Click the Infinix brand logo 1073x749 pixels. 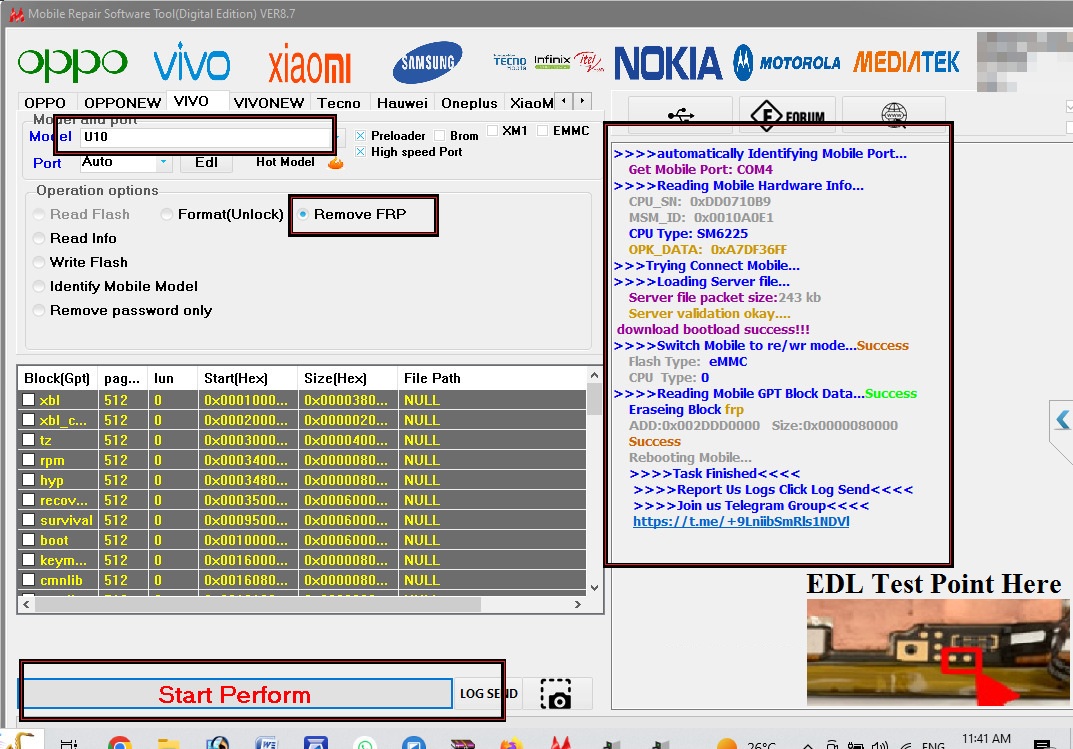pyautogui.click(x=552, y=62)
